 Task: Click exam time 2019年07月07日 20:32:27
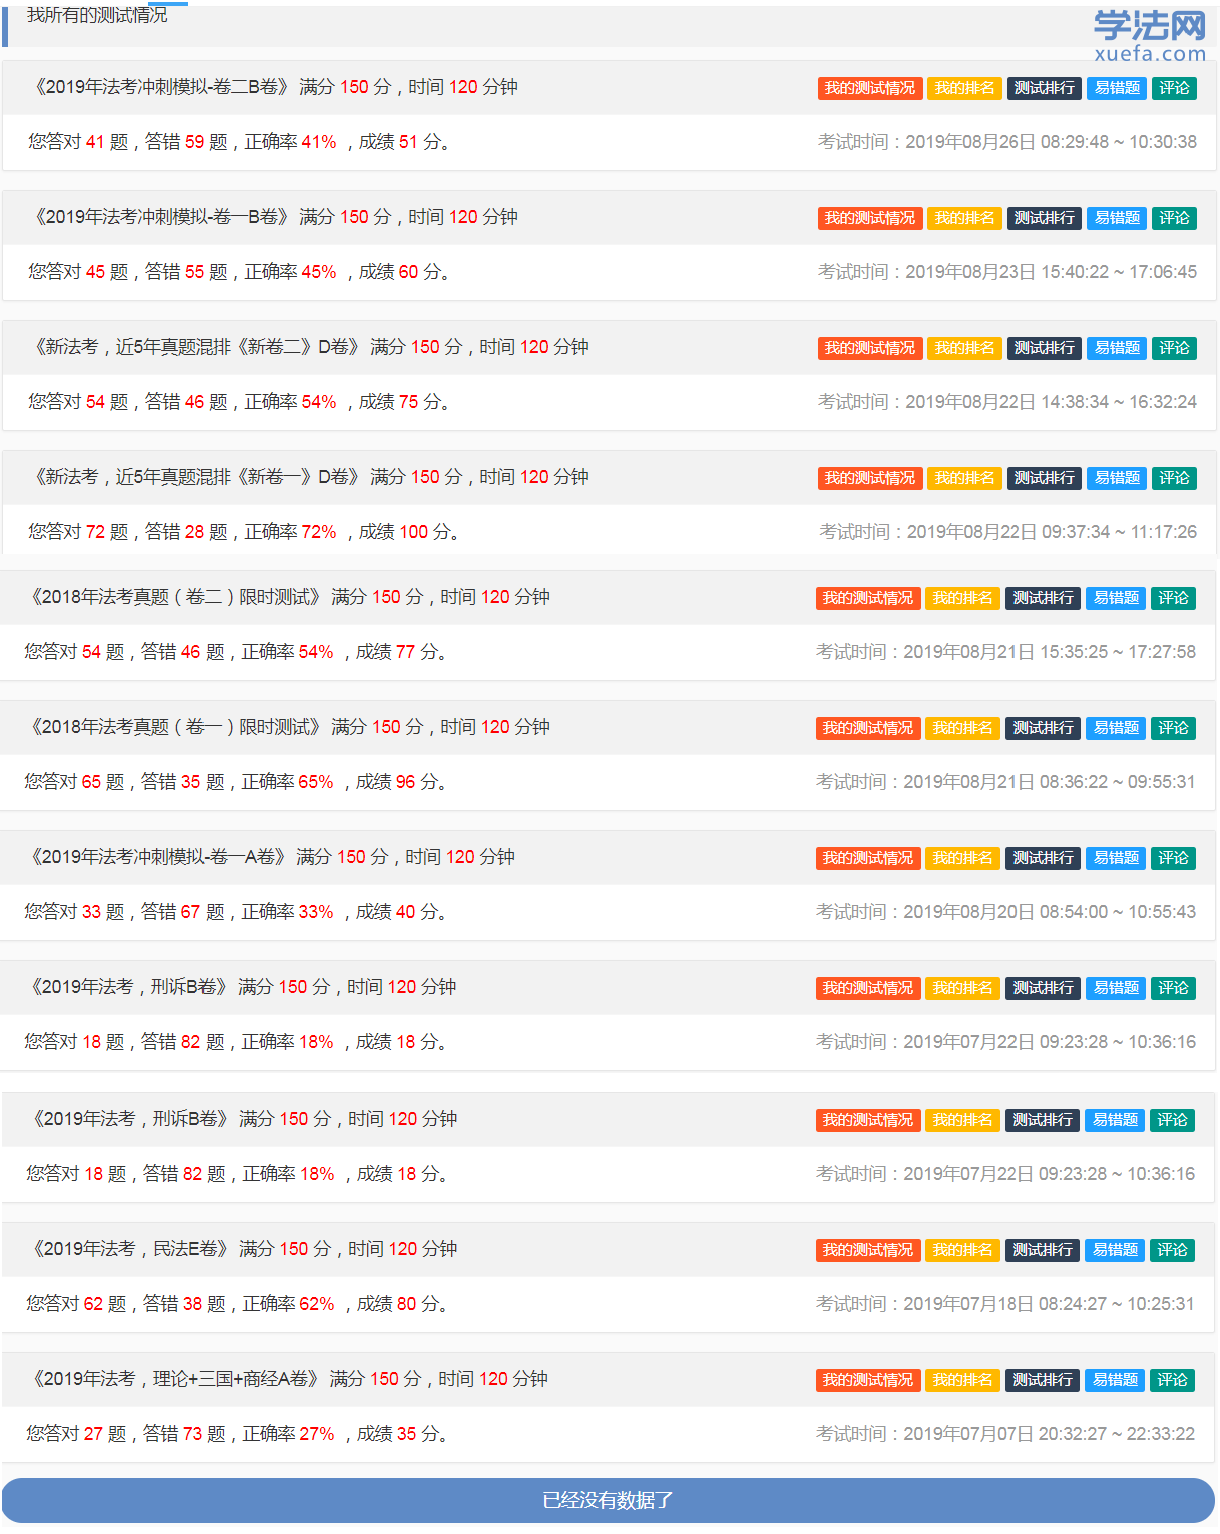1005,1434
